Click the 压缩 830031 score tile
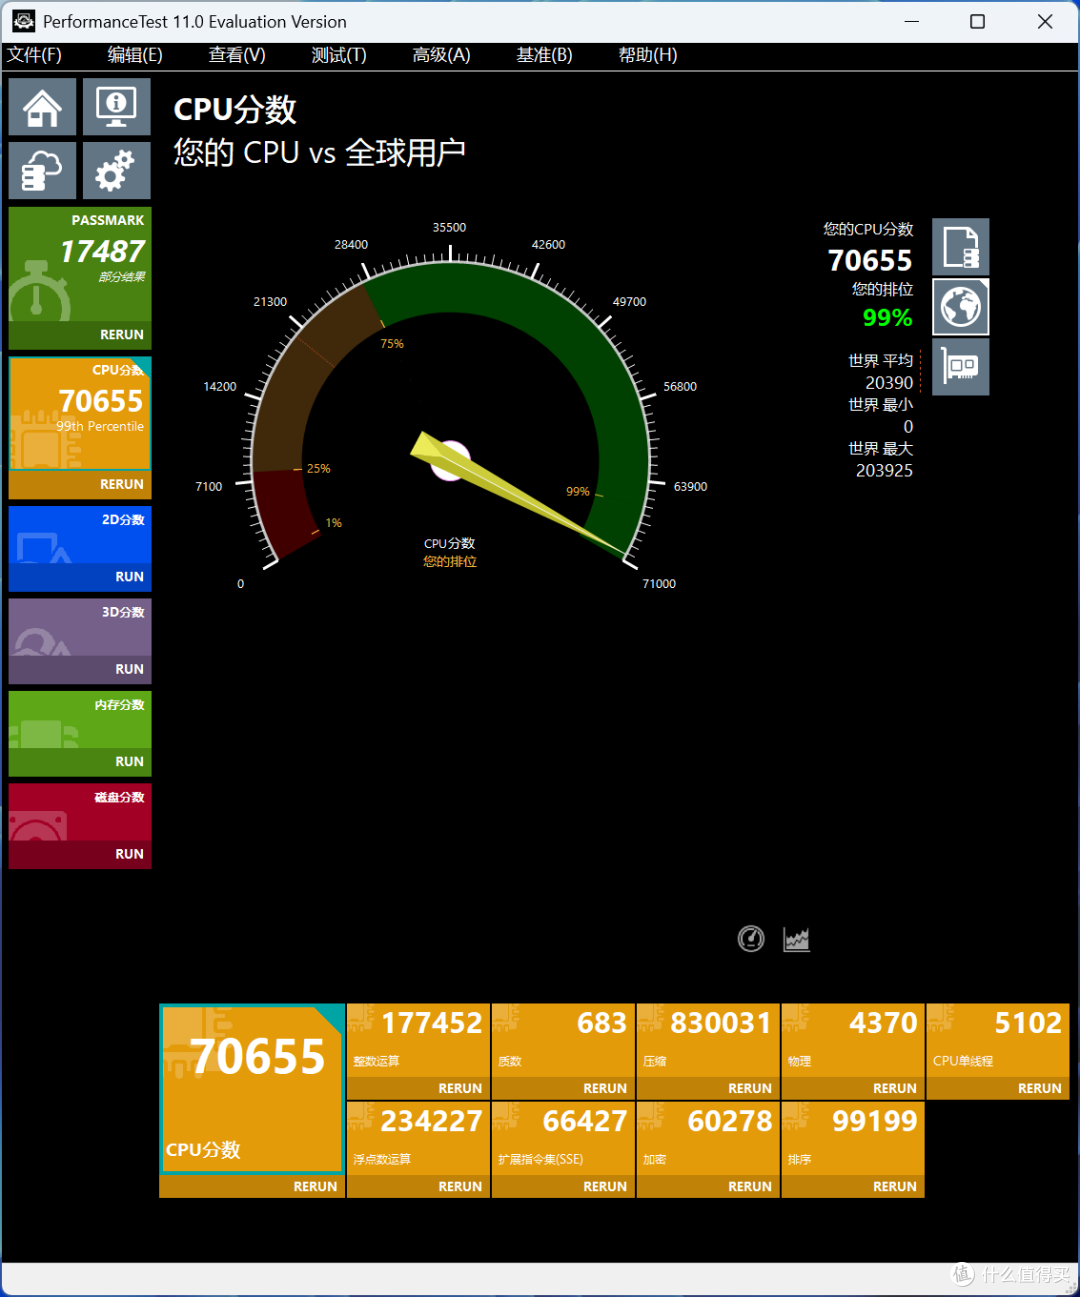1080x1297 pixels. [x=709, y=1040]
